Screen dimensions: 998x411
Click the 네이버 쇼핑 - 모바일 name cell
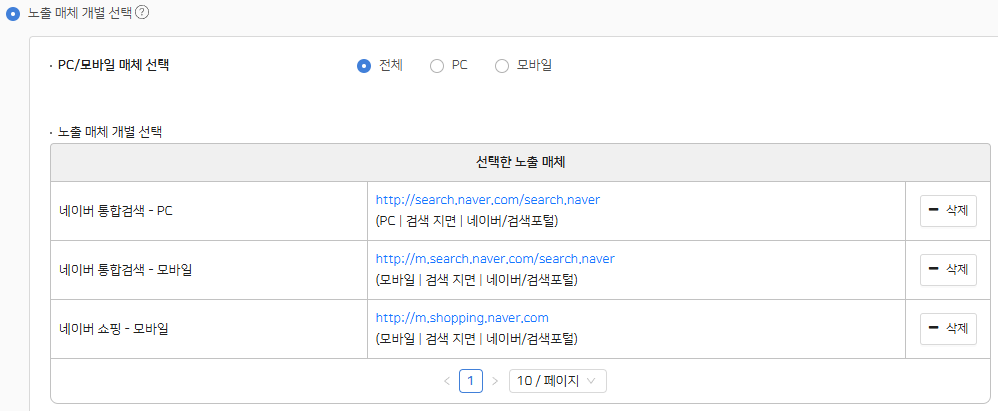point(114,328)
